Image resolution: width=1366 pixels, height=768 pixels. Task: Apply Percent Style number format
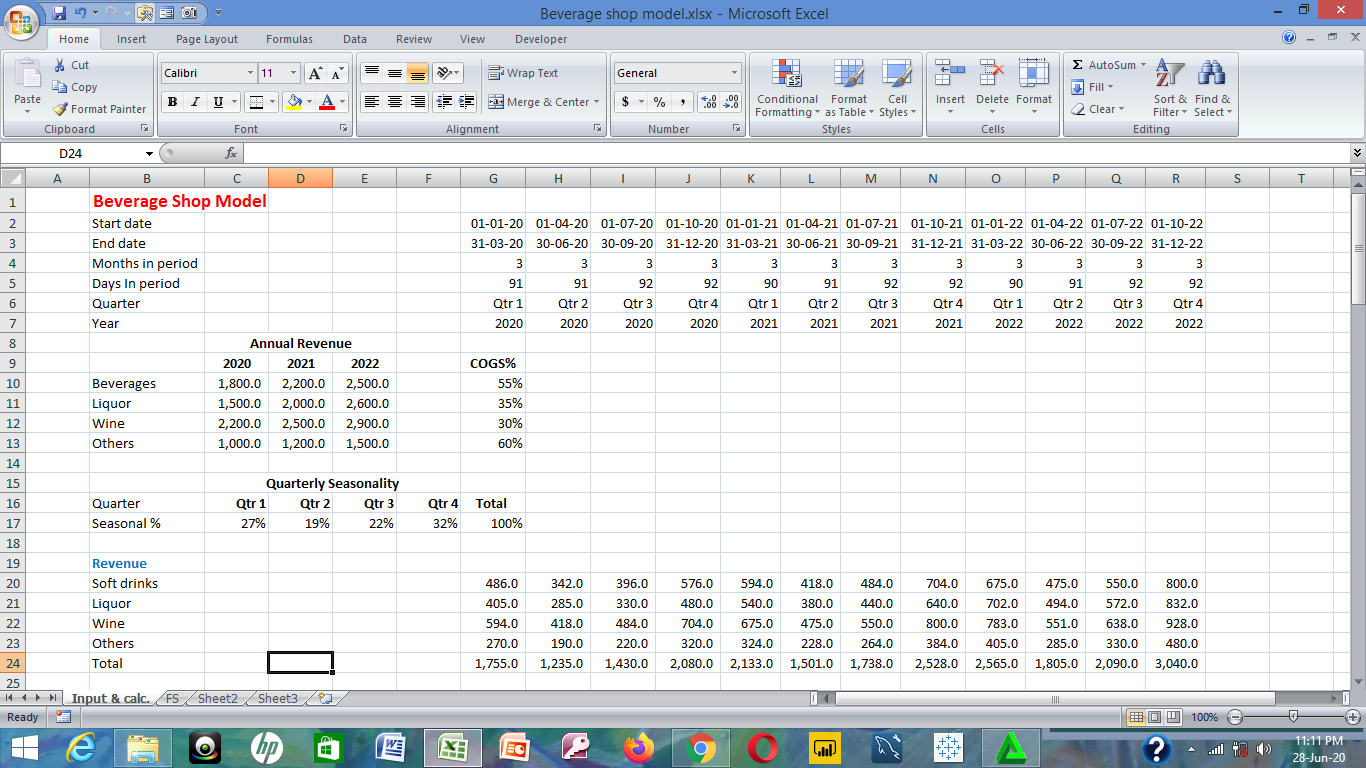tap(658, 102)
